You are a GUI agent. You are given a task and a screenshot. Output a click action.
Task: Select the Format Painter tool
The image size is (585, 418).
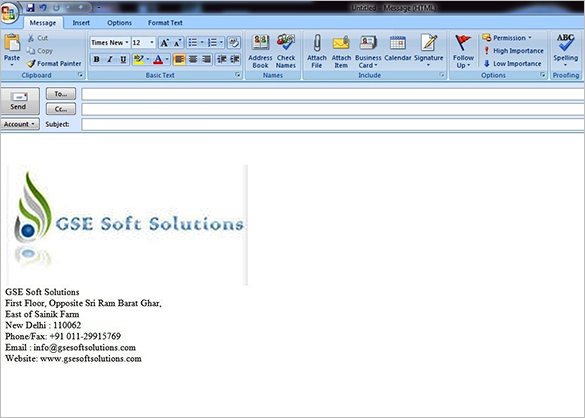(54, 64)
